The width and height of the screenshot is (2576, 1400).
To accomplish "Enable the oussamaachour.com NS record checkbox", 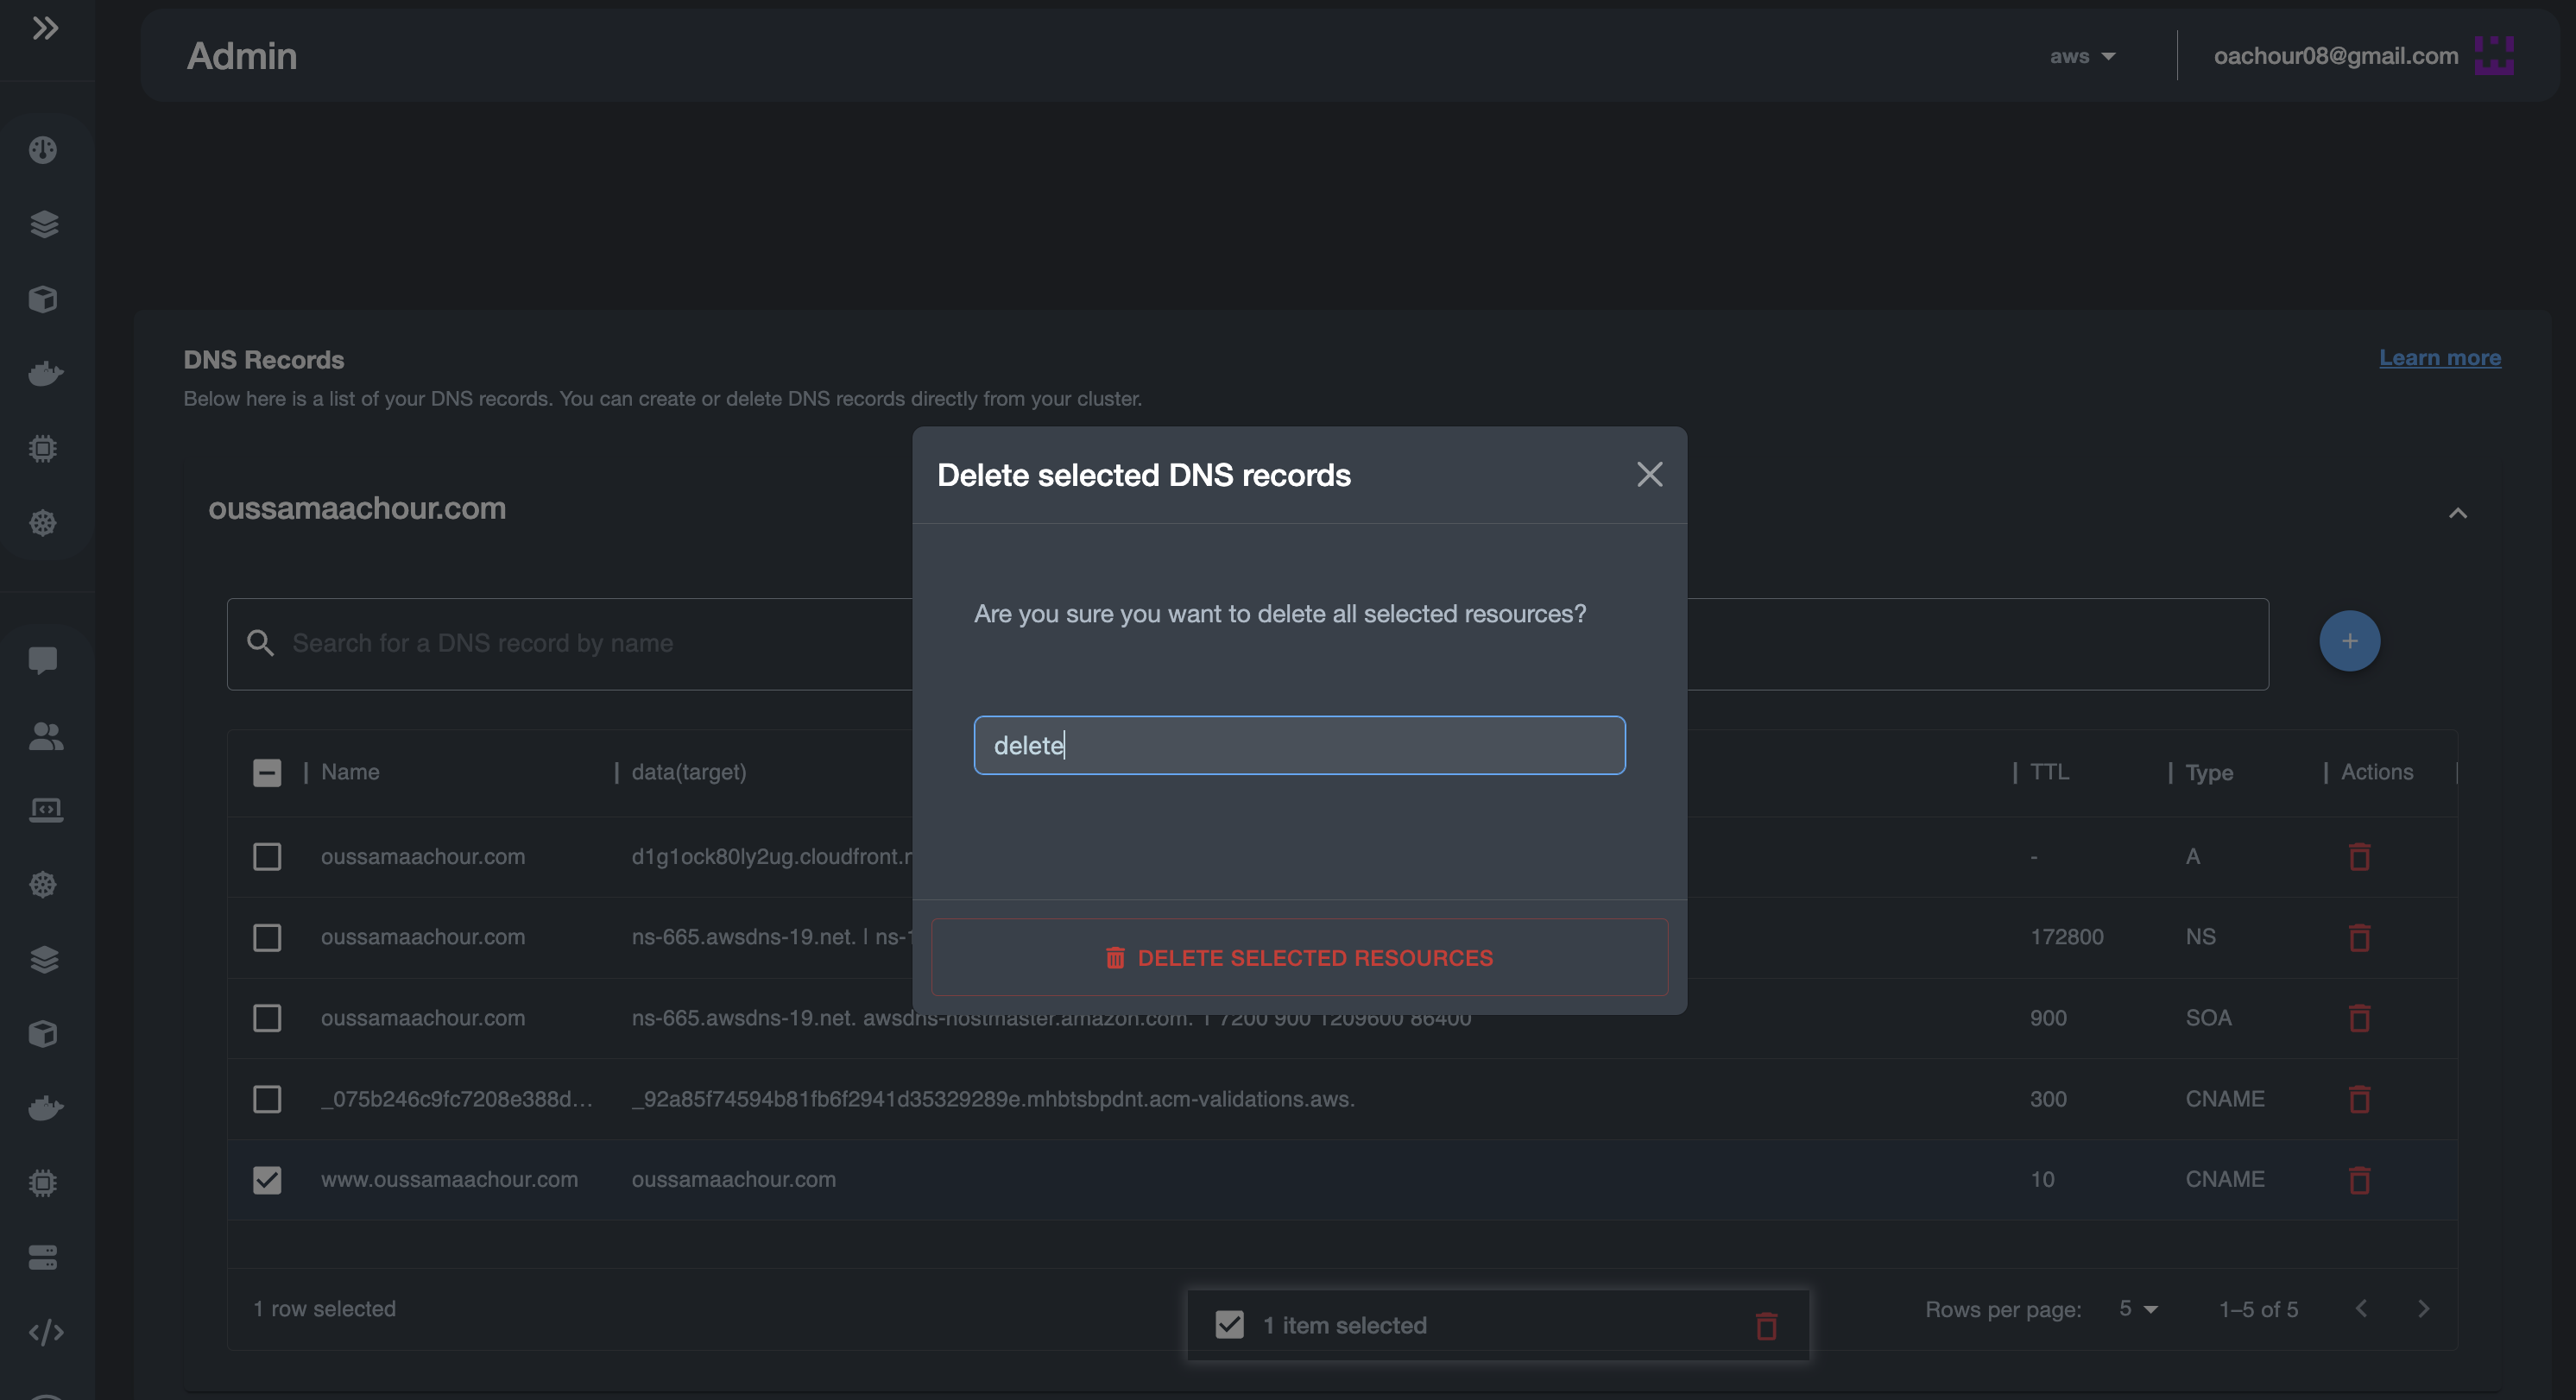I will [x=268, y=935].
